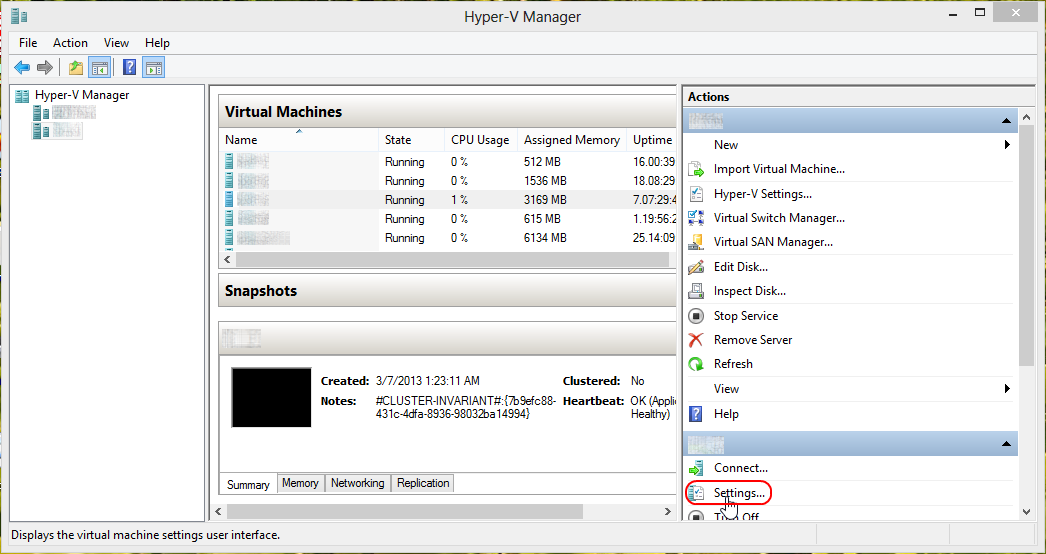The height and width of the screenshot is (554, 1046).
Task: Open Hyper-V Settings... action
Action: pyautogui.click(x=762, y=194)
